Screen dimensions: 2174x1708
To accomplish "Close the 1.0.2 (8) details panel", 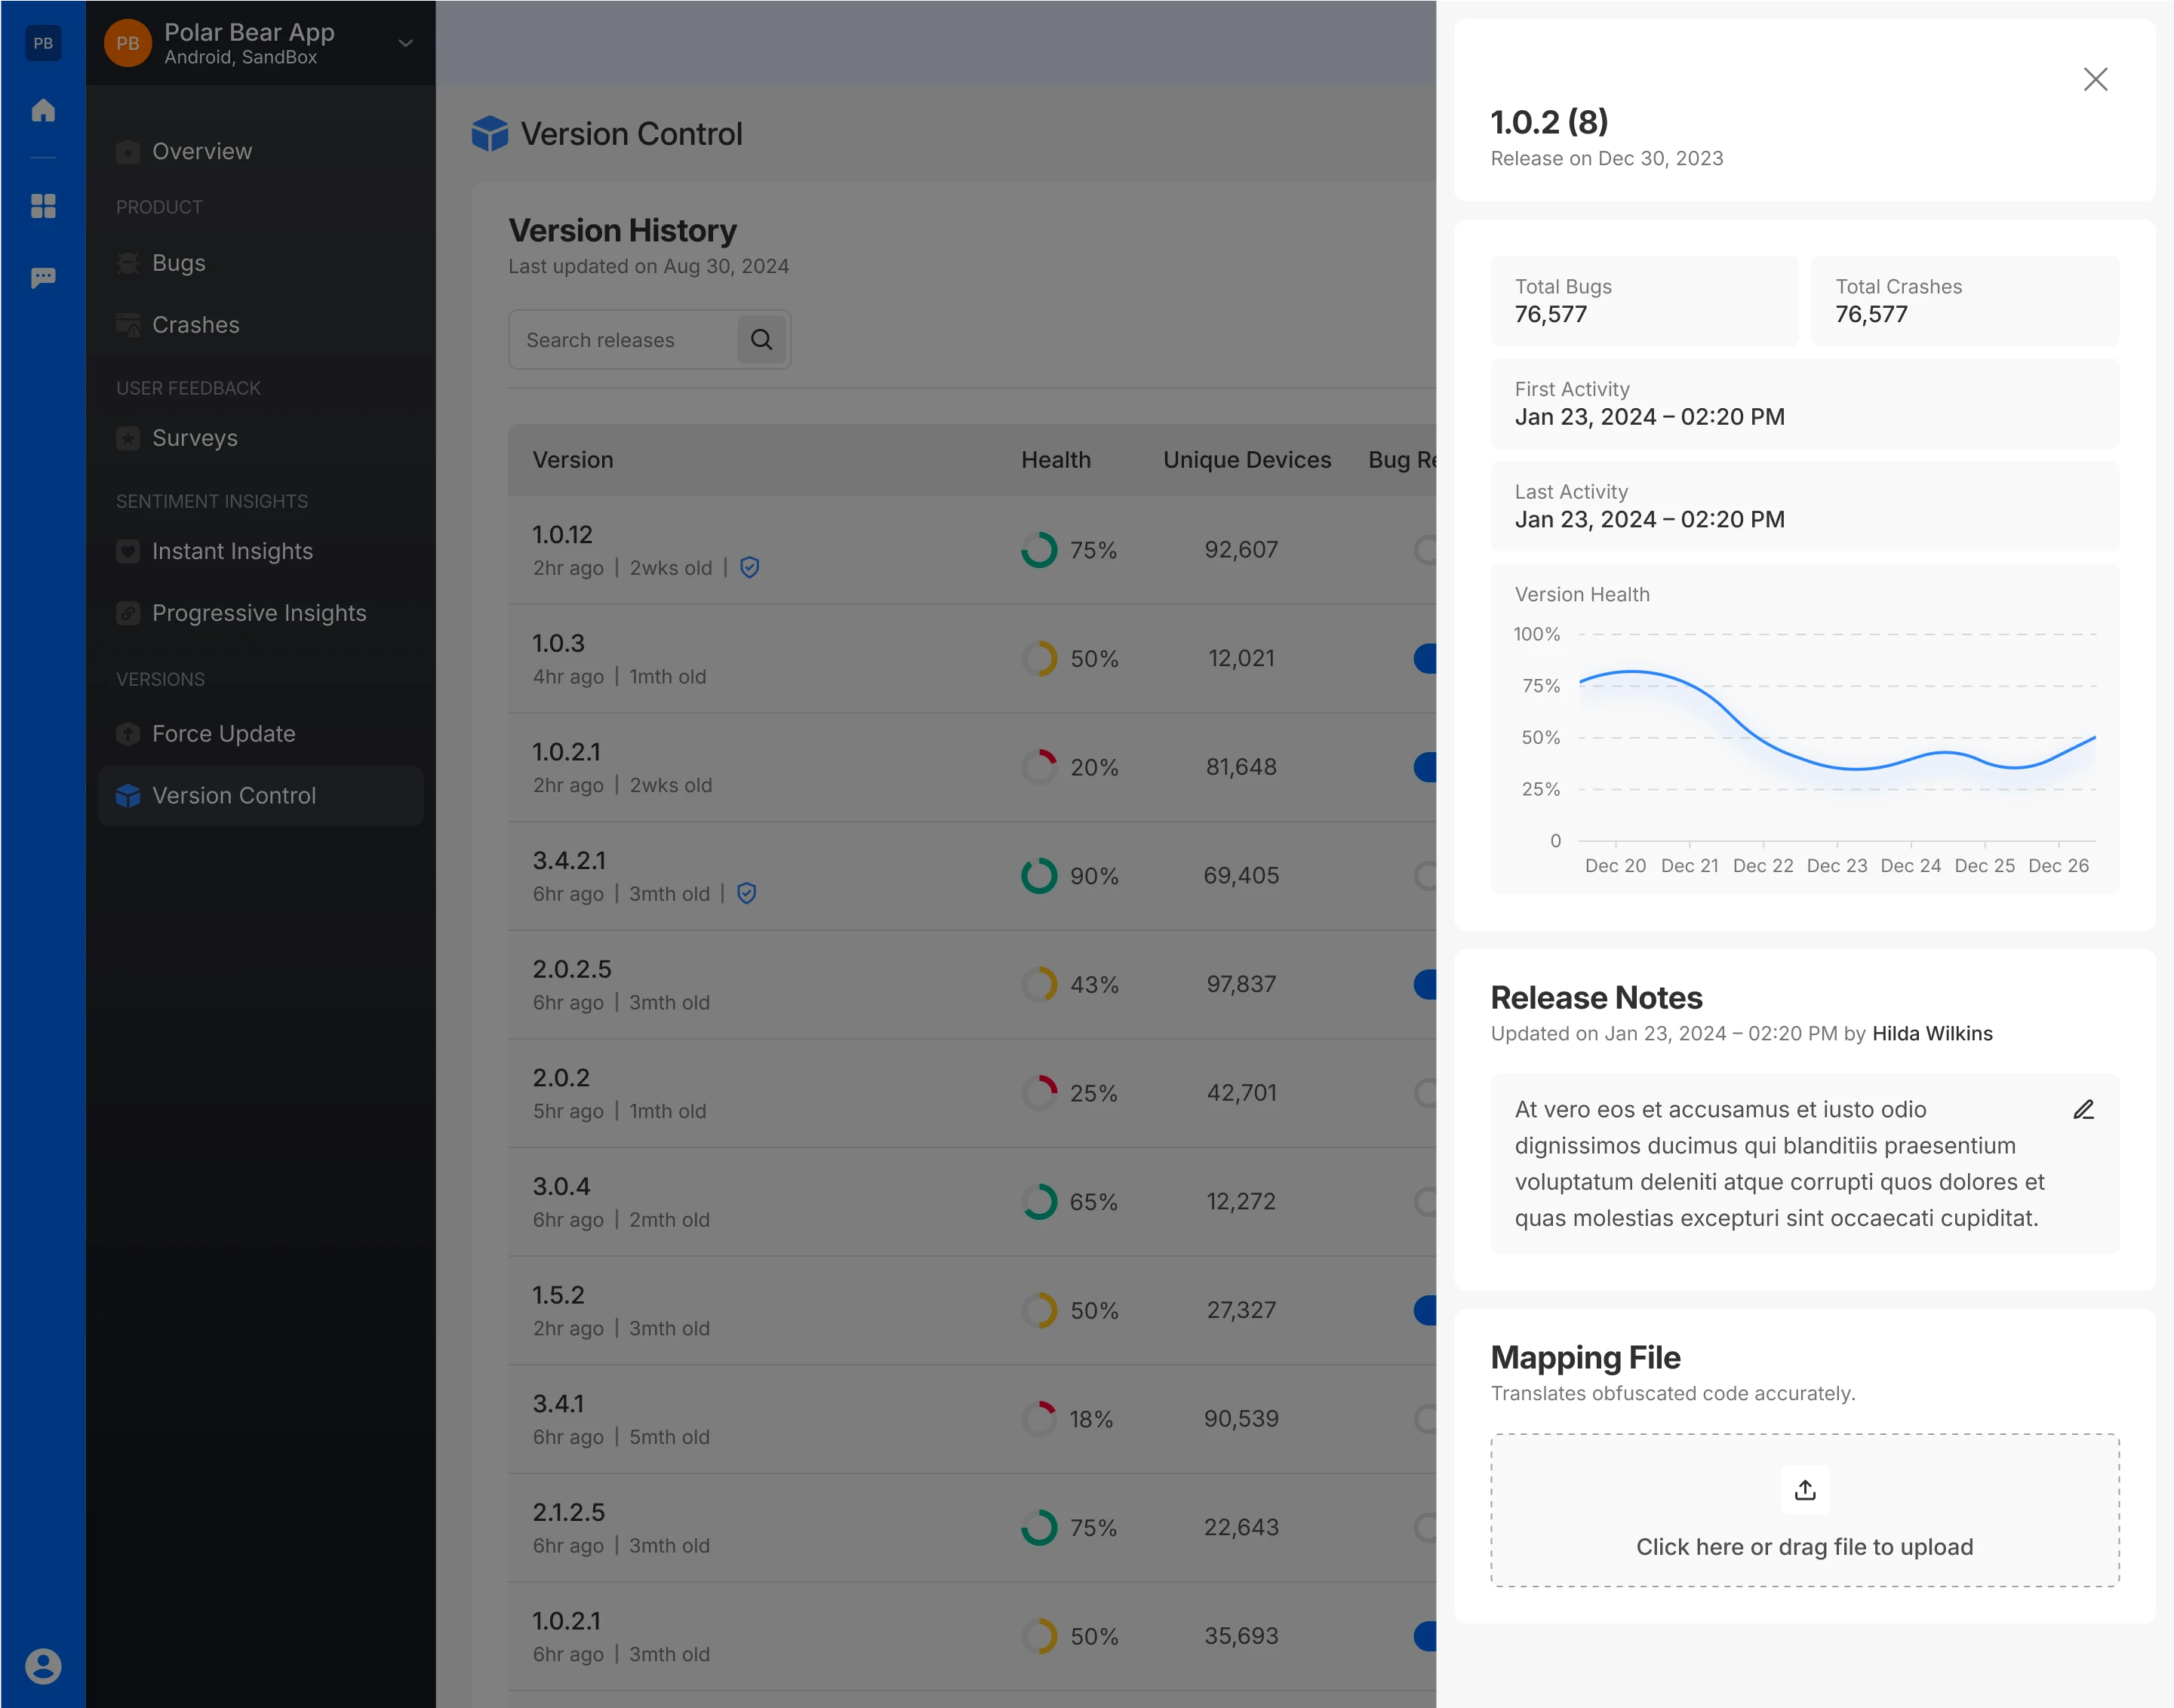I will [2095, 79].
